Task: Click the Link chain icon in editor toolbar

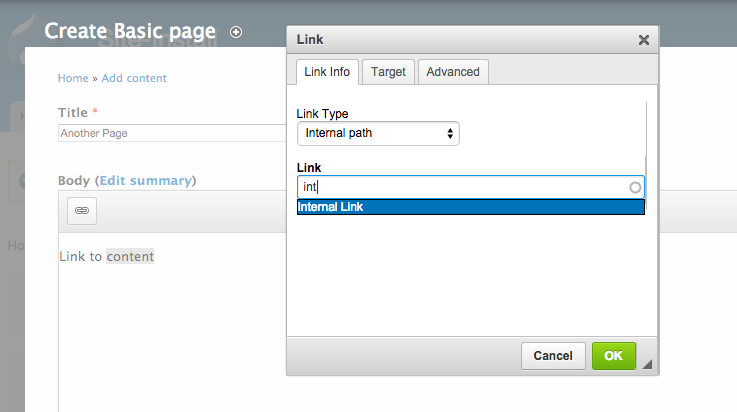Action: [x=82, y=211]
